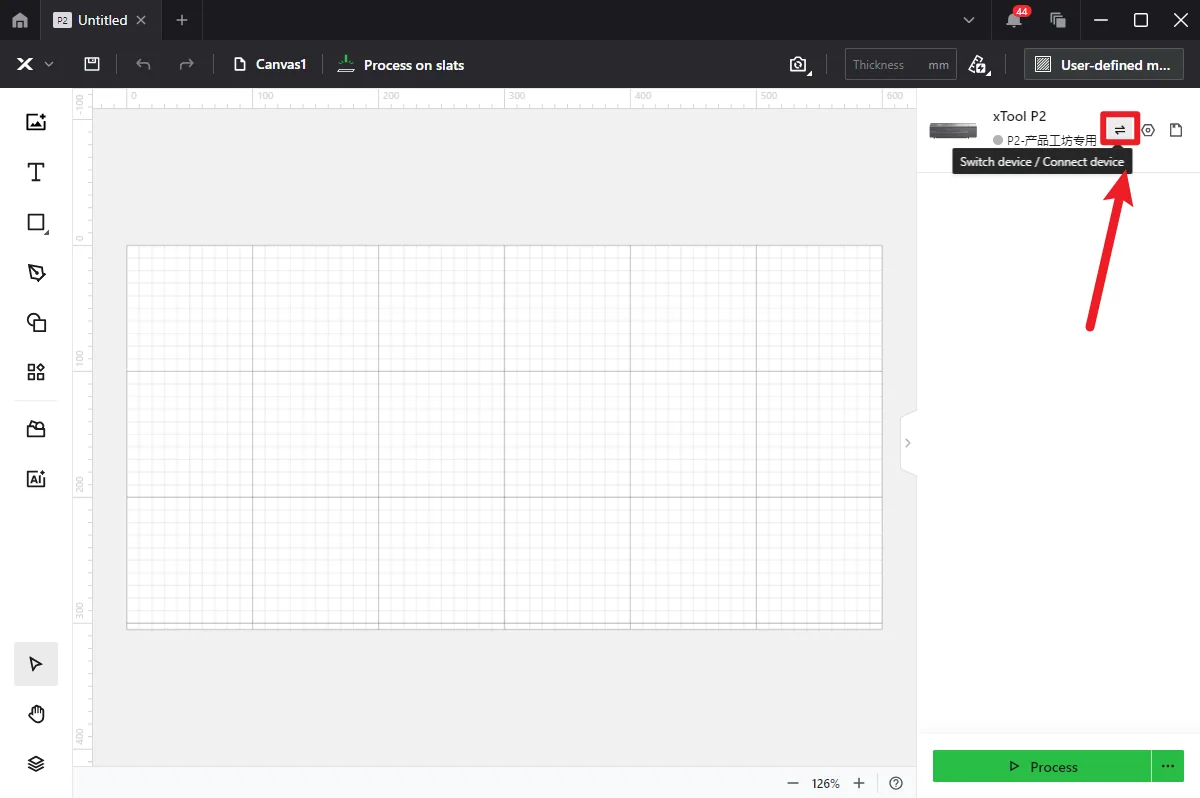1200x798 pixels.
Task: Zoom out the canvas with minus
Action: click(x=793, y=783)
